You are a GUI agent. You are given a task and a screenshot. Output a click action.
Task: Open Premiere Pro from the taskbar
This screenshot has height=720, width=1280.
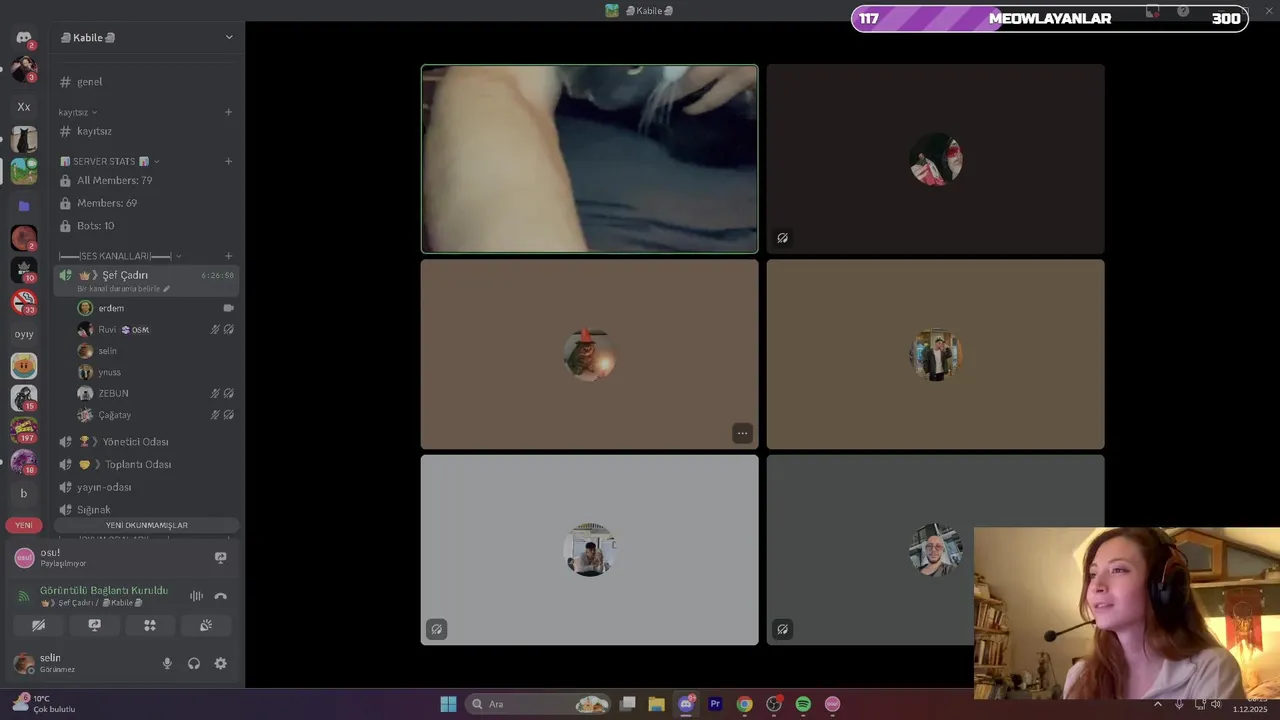coord(715,704)
